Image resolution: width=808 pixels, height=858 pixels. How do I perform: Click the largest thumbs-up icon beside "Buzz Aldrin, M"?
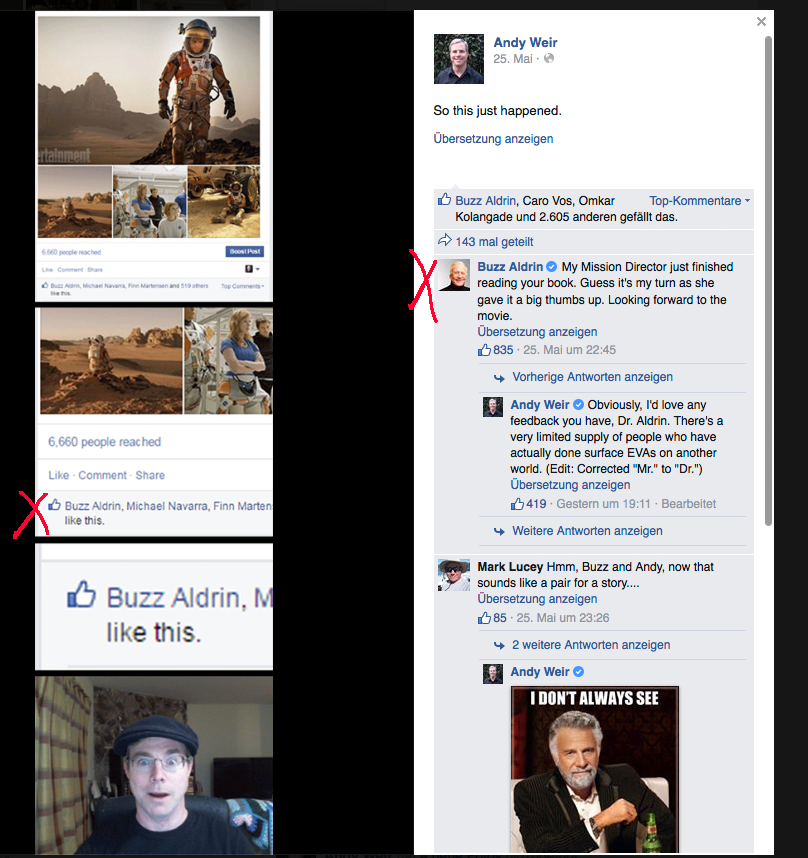[x=82, y=594]
